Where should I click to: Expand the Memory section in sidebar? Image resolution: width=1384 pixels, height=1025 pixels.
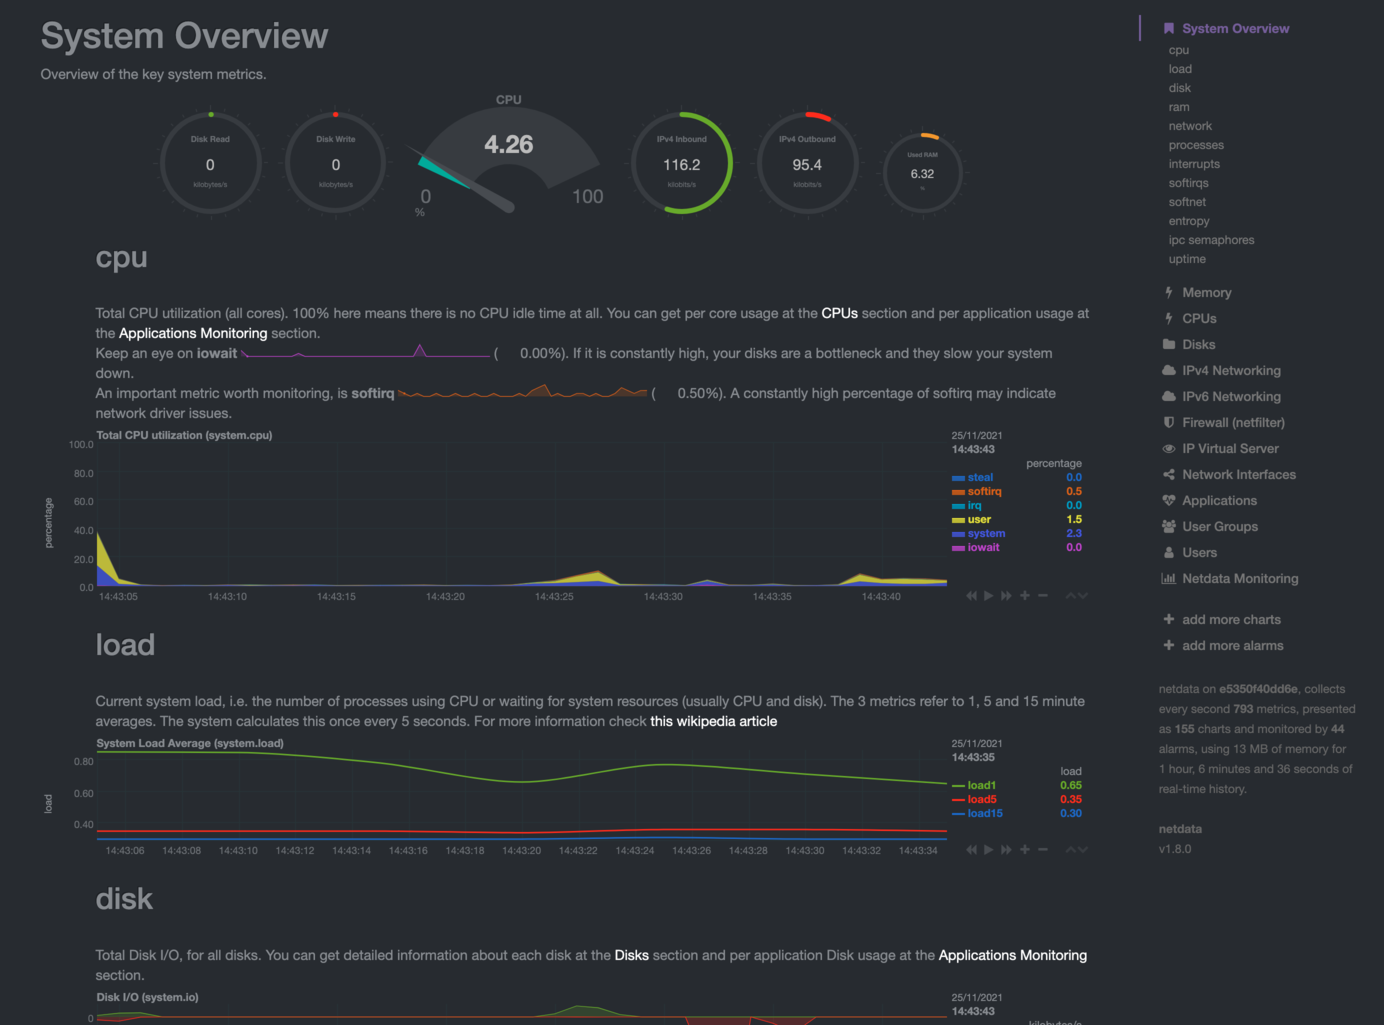coord(1206,293)
